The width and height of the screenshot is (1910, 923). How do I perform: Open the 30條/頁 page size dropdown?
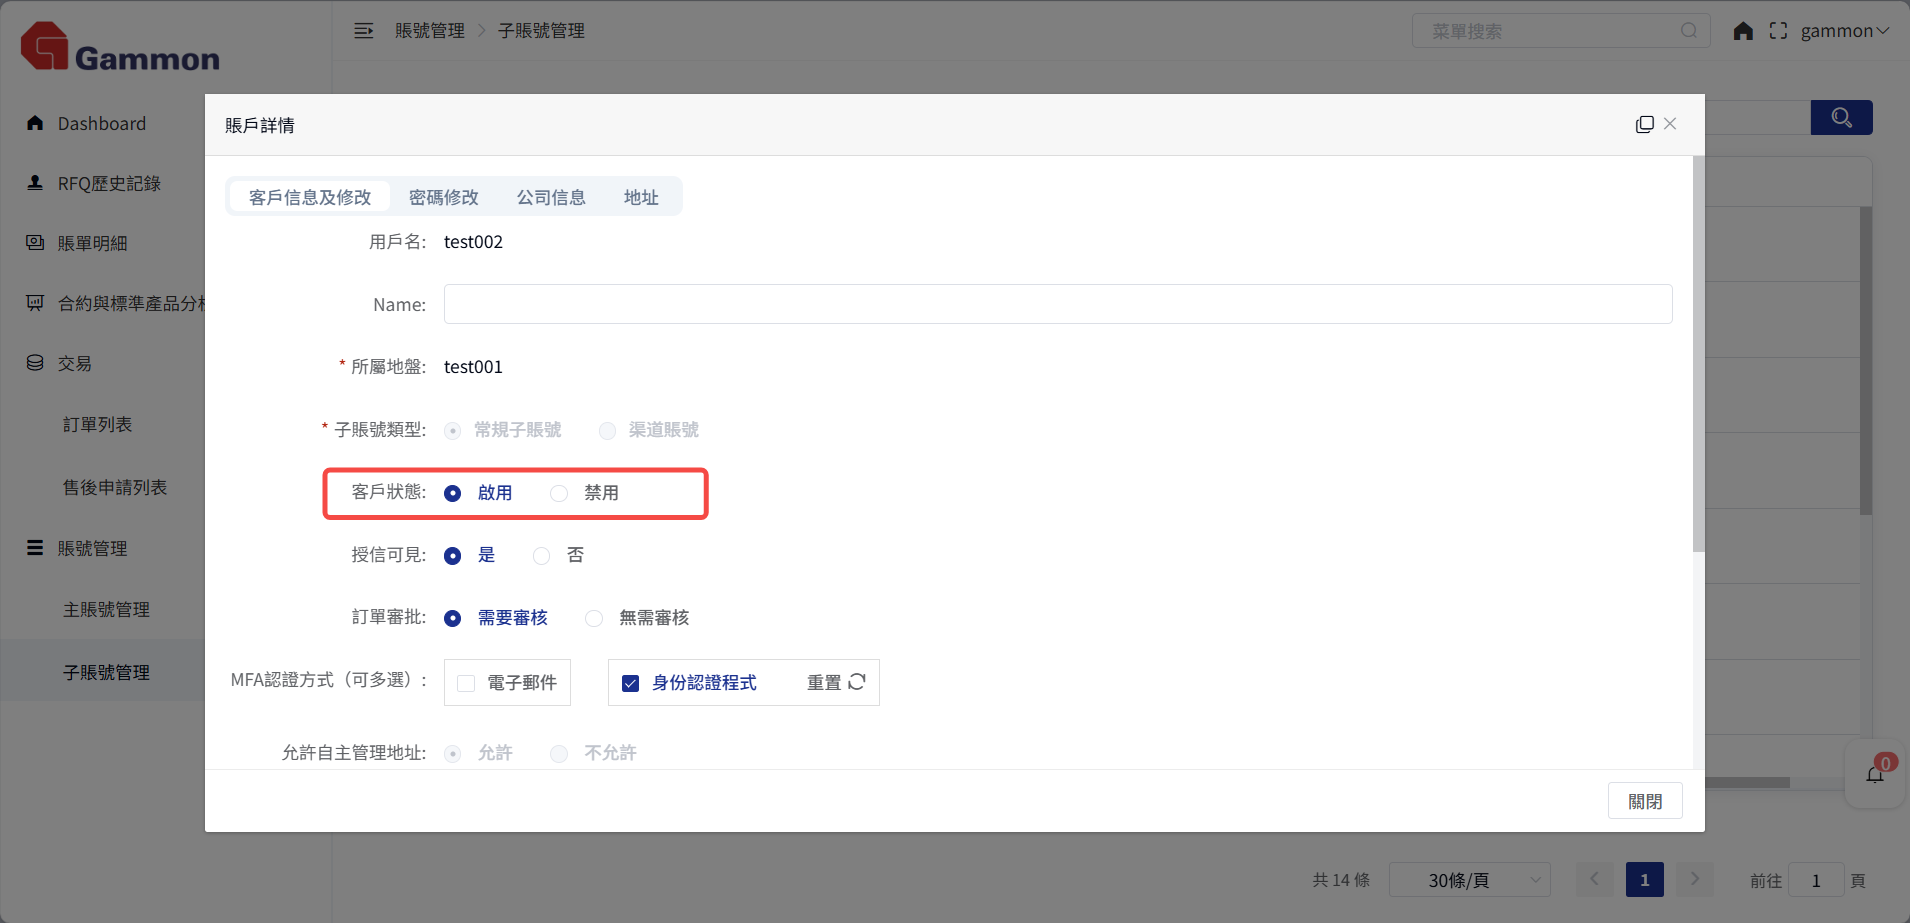pyautogui.click(x=1469, y=880)
